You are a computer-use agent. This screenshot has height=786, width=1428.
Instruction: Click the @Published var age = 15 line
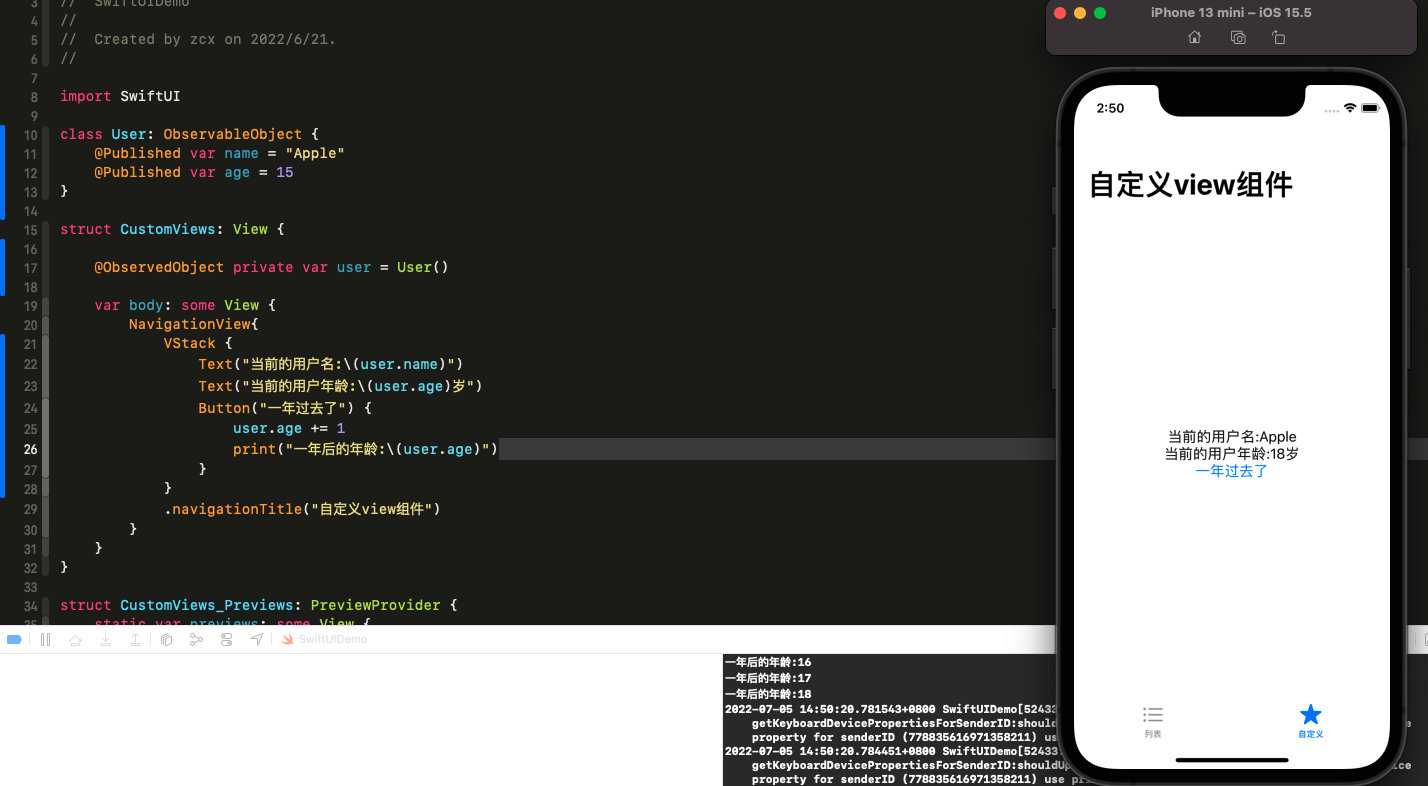194,172
